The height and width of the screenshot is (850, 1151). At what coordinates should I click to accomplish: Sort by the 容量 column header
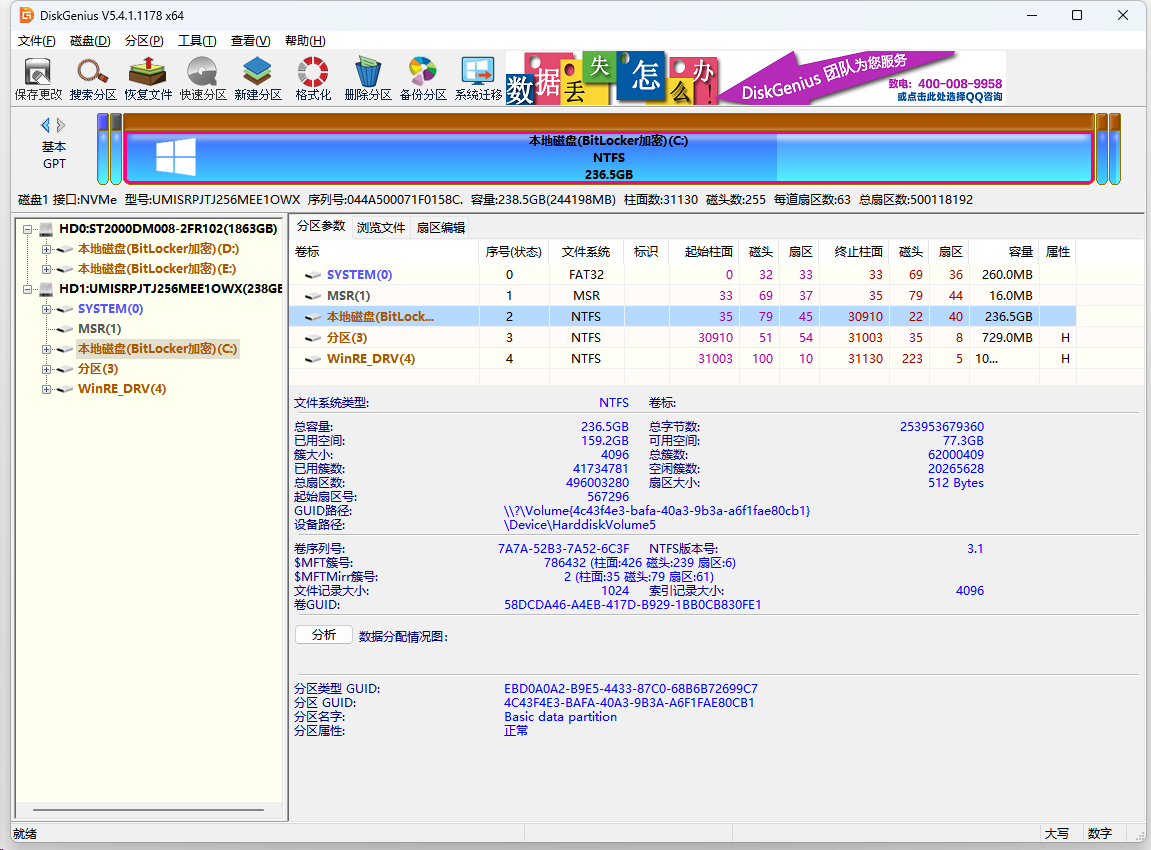1003,252
